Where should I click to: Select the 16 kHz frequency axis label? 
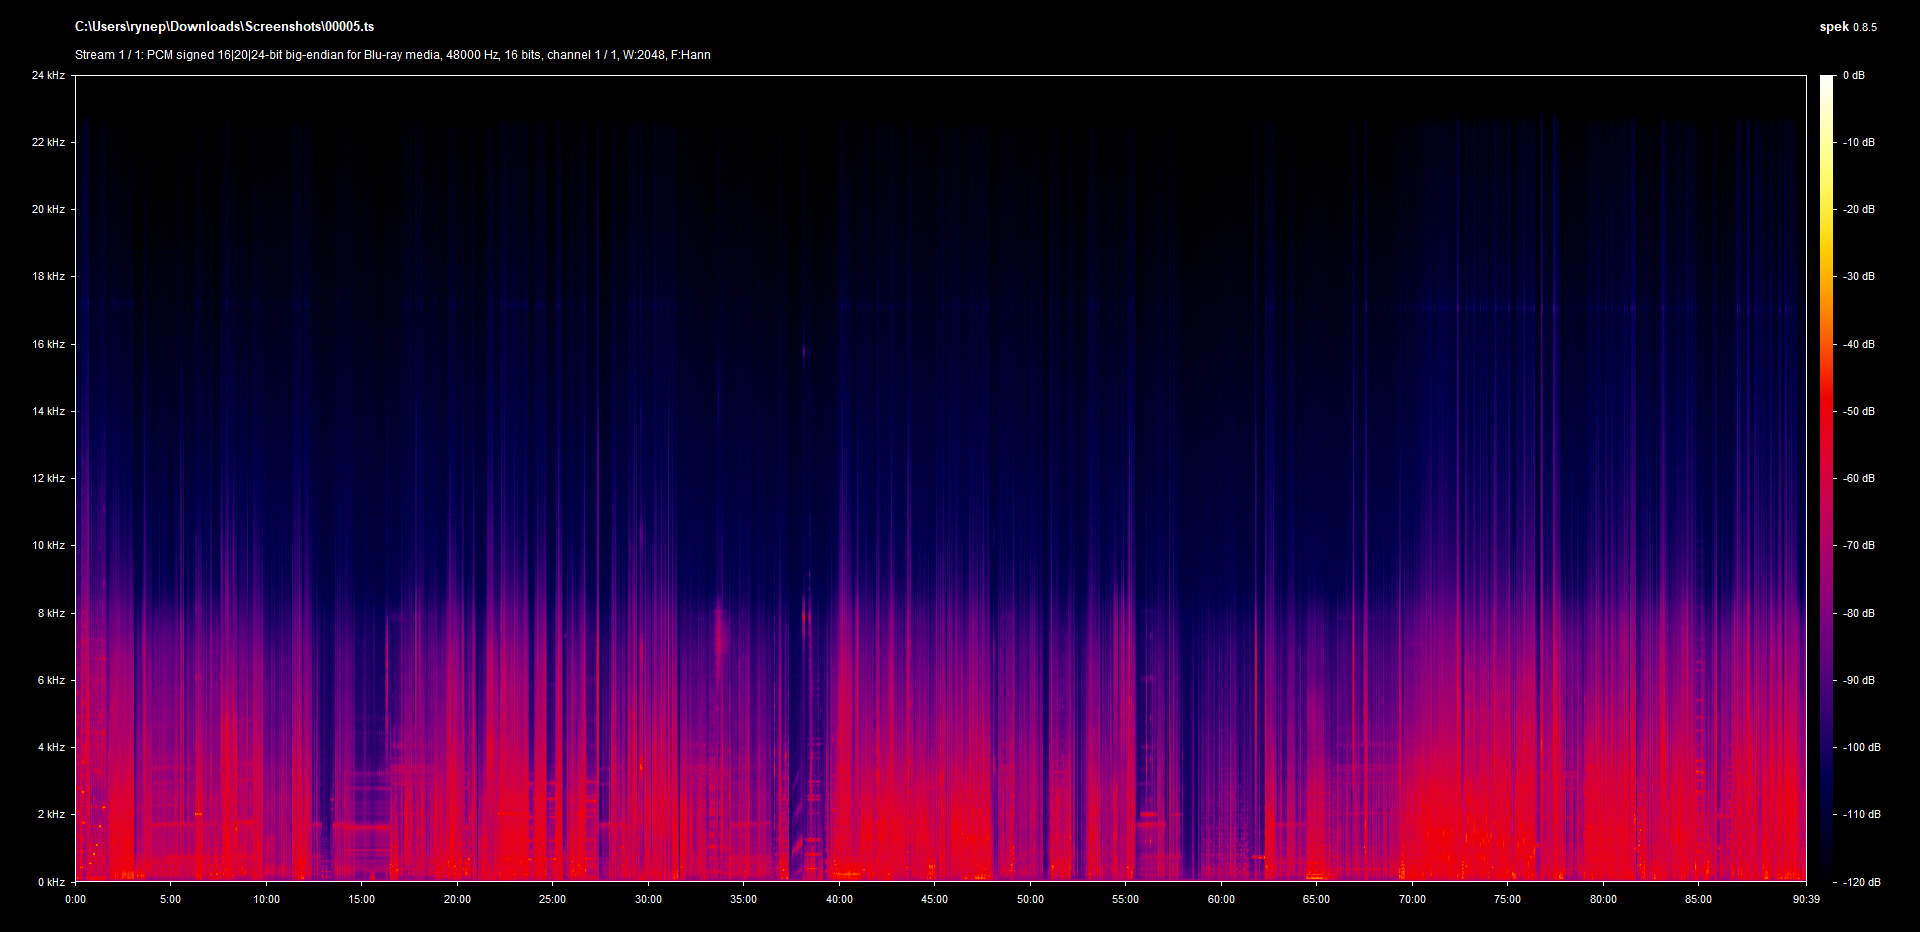48,344
